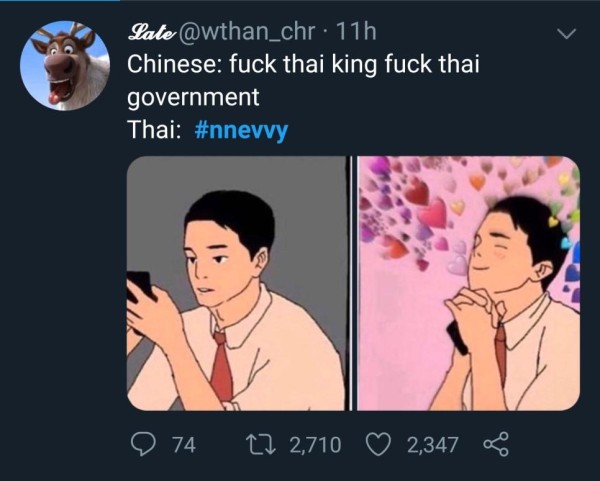Image resolution: width=600 pixels, height=481 pixels.
Task: View the 74 replies count
Action: click(x=184, y=445)
